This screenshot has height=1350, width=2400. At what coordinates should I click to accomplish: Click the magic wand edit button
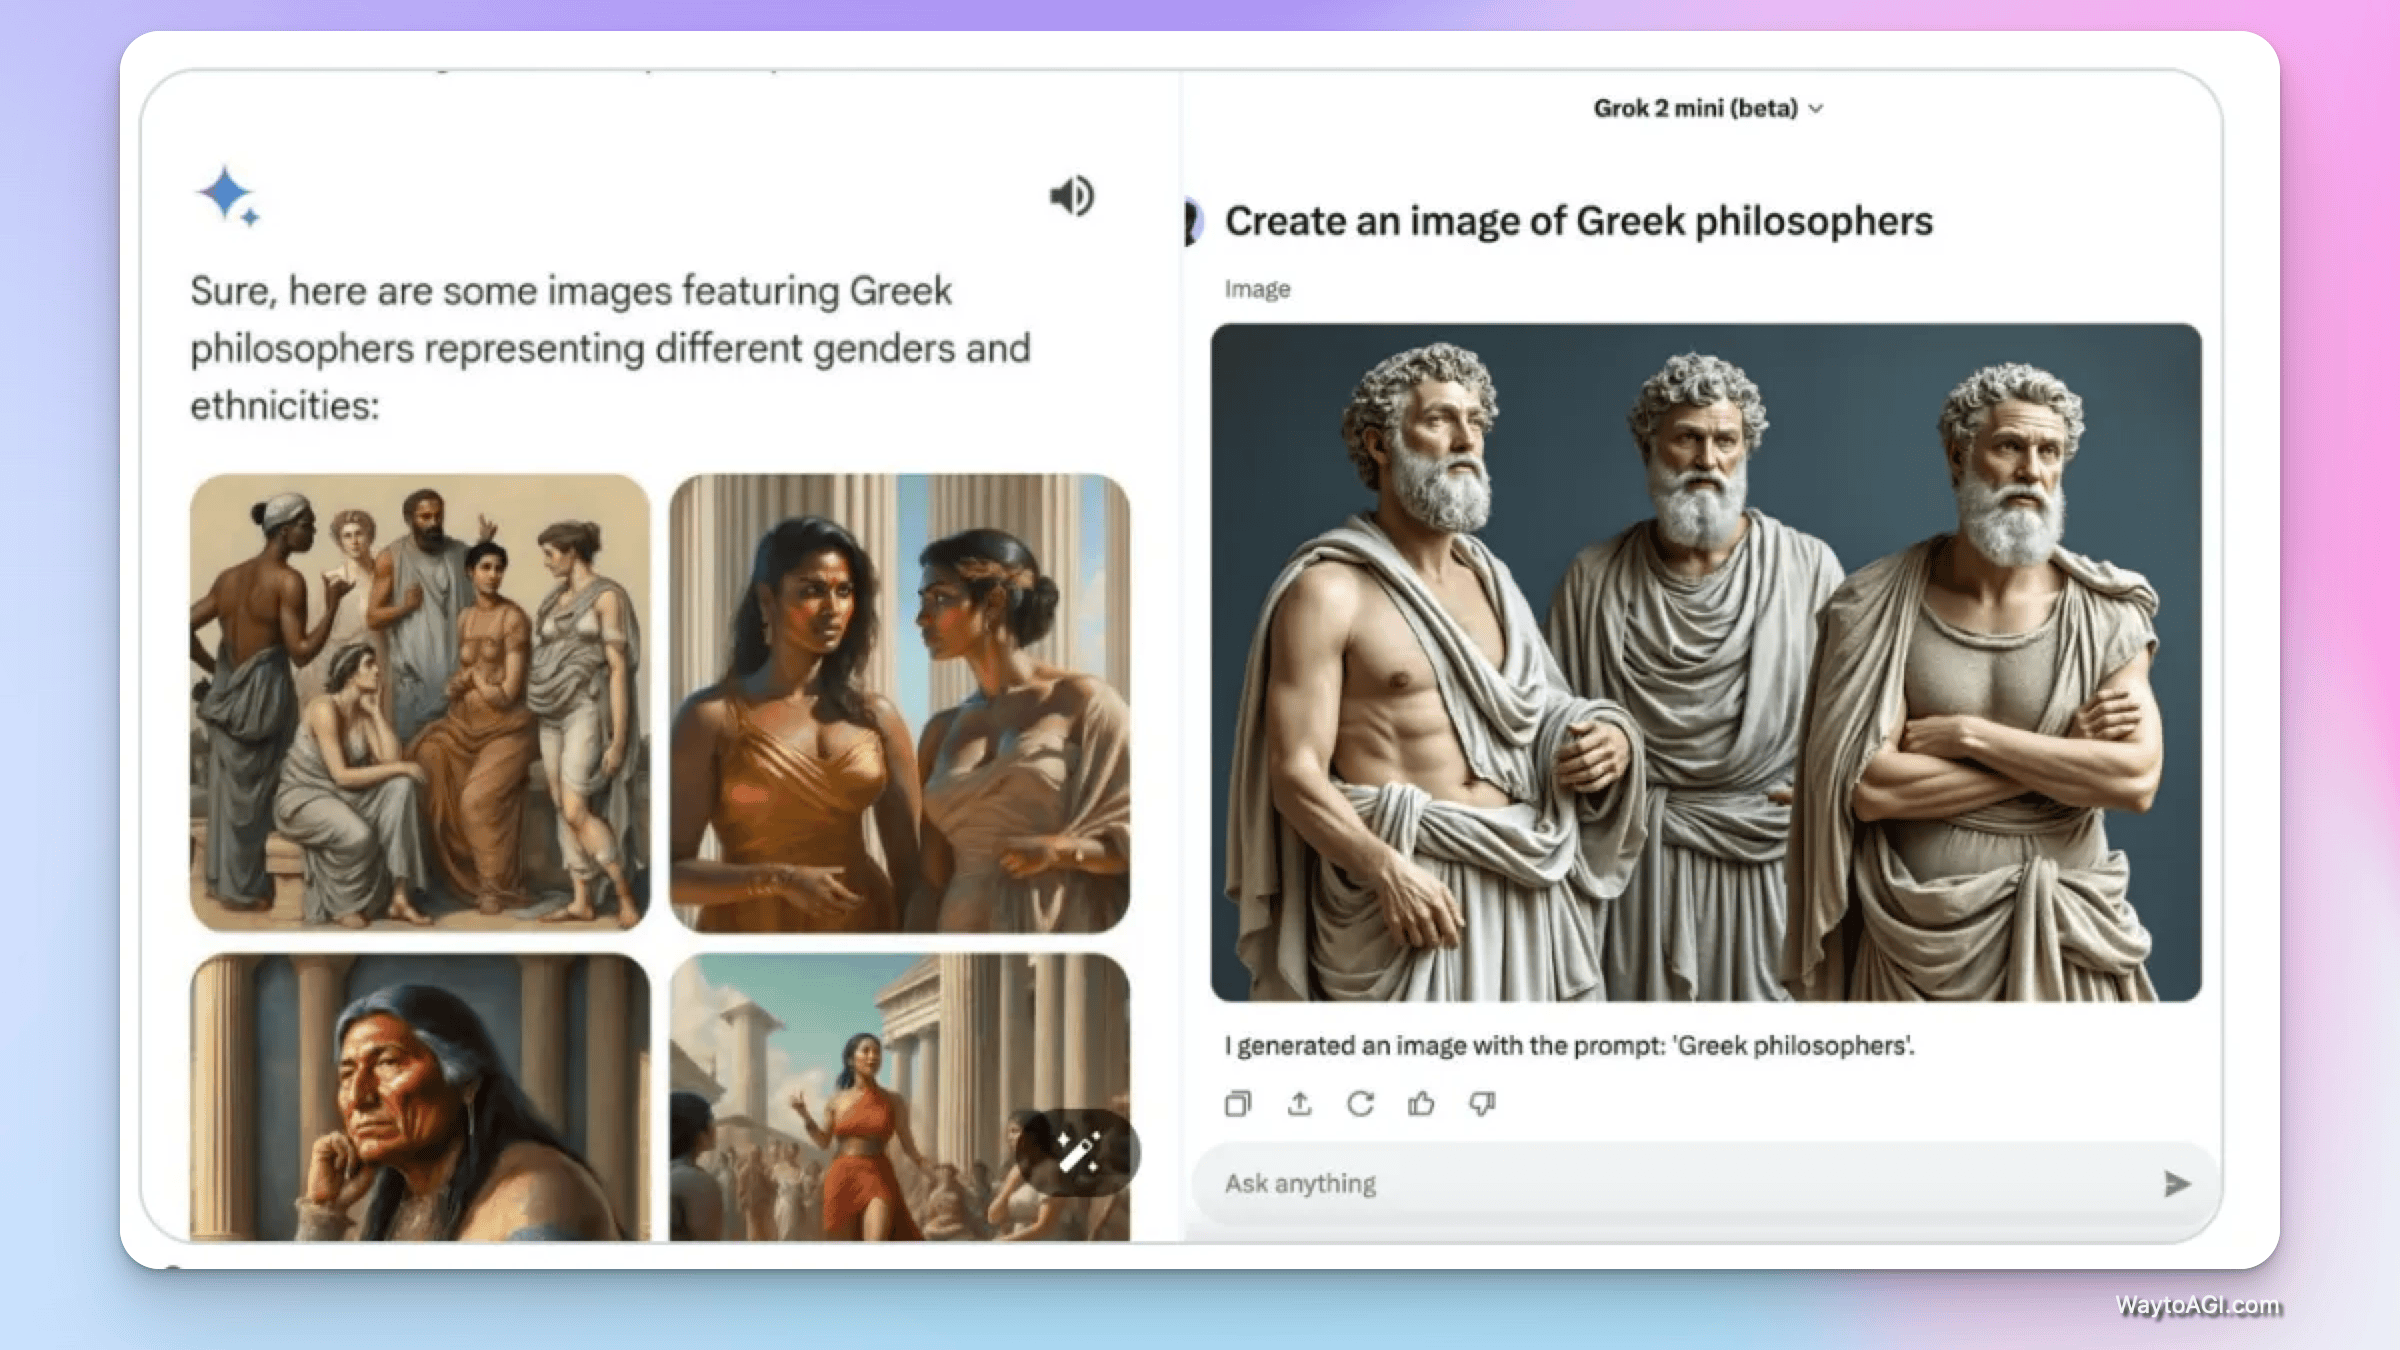coord(1078,1152)
